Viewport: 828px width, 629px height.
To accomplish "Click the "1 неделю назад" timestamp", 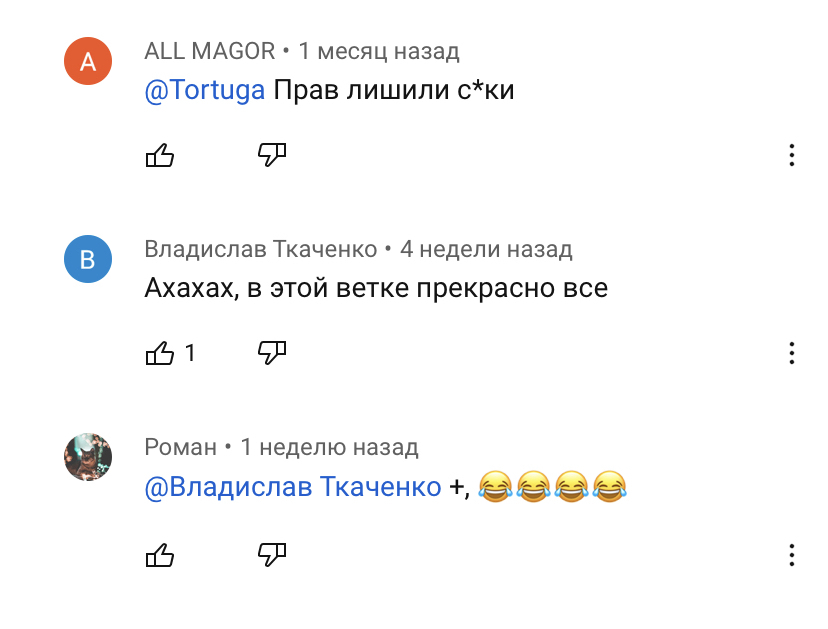I will [x=330, y=447].
